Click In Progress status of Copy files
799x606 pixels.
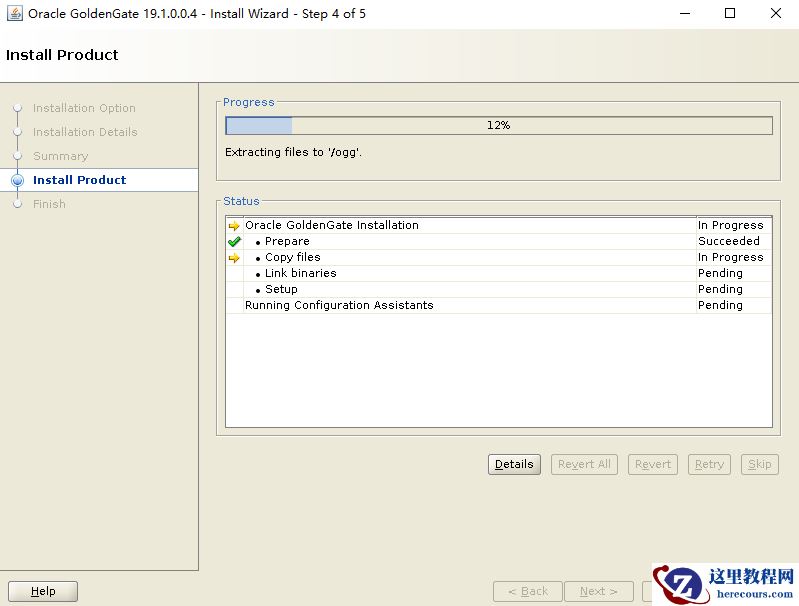click(x=731, y=257)
